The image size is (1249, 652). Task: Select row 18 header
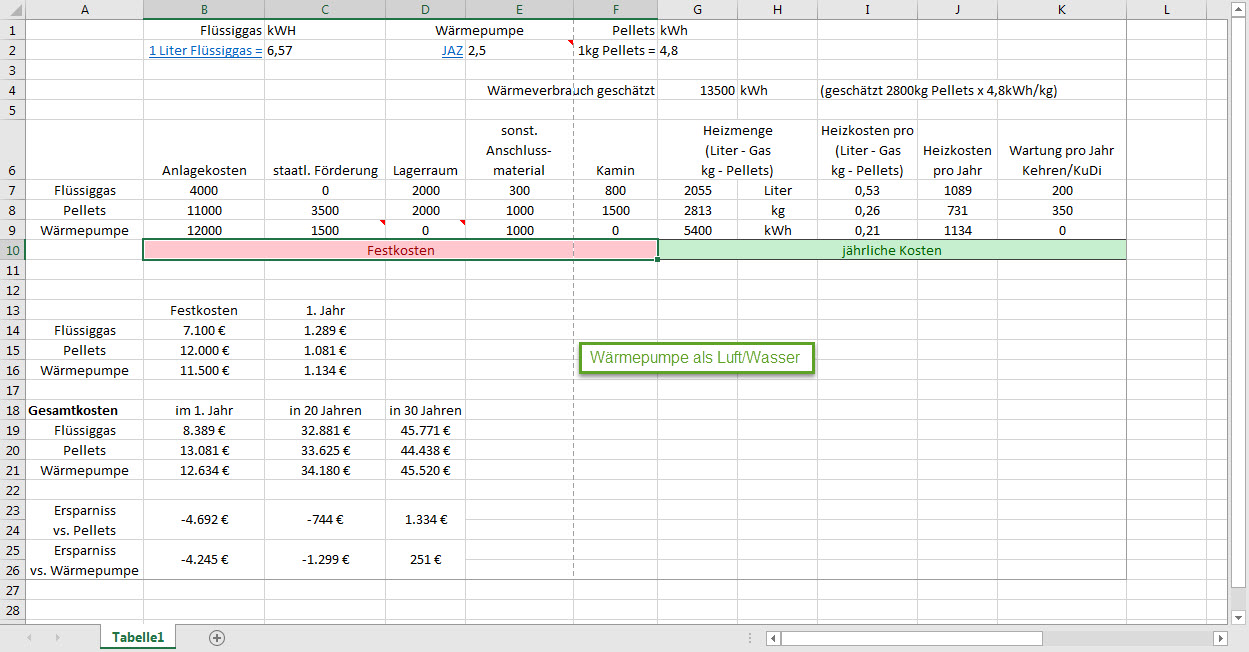tap(12, 410)
